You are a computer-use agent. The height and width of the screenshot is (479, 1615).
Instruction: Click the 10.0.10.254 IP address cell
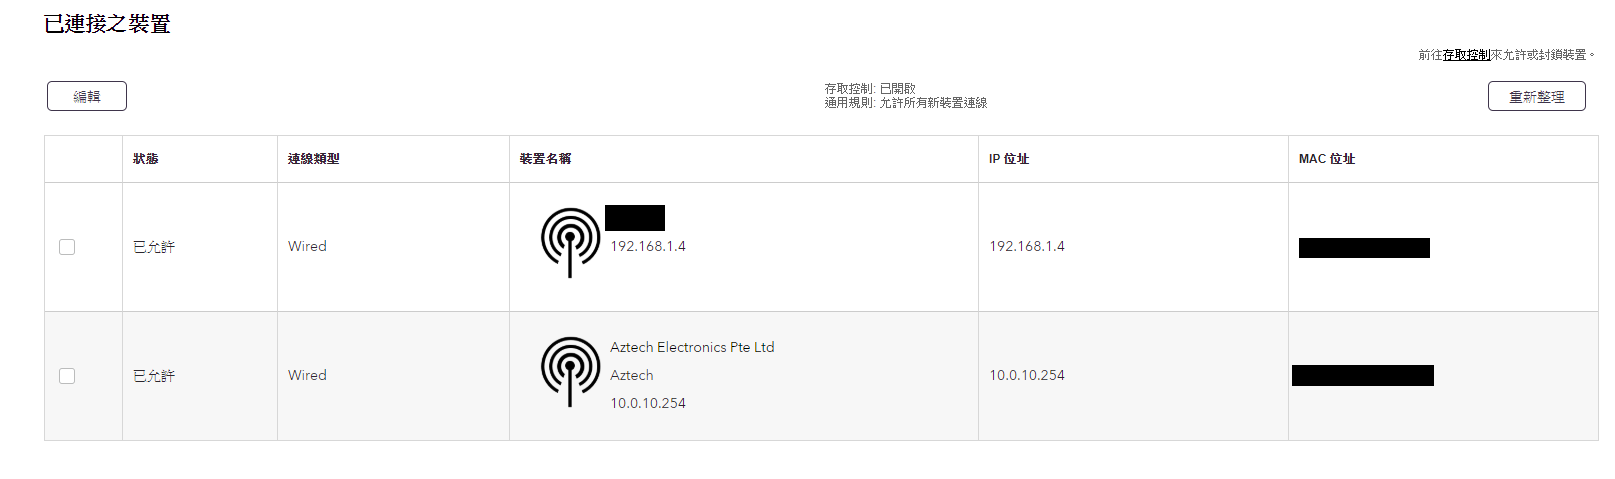tap(1027, 375)
